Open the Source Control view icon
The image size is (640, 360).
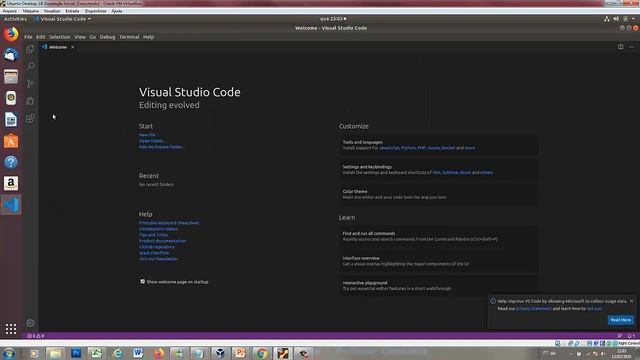click(x=30, y=84)
